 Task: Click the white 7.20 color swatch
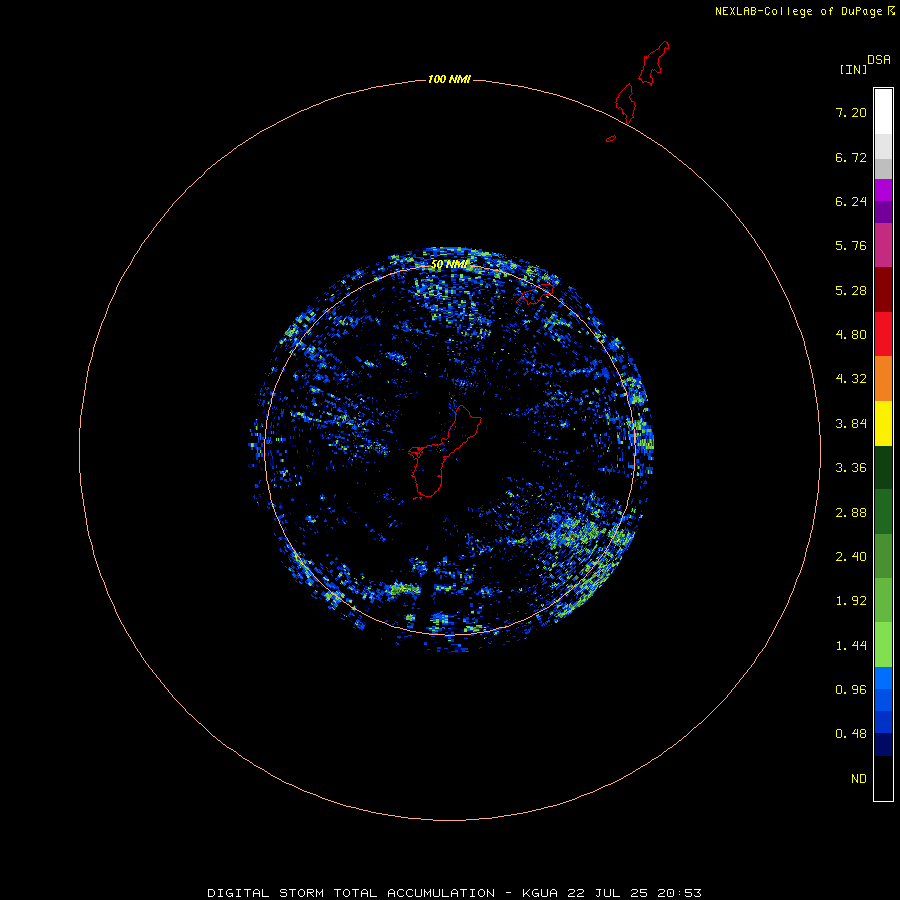click(883, 111)
